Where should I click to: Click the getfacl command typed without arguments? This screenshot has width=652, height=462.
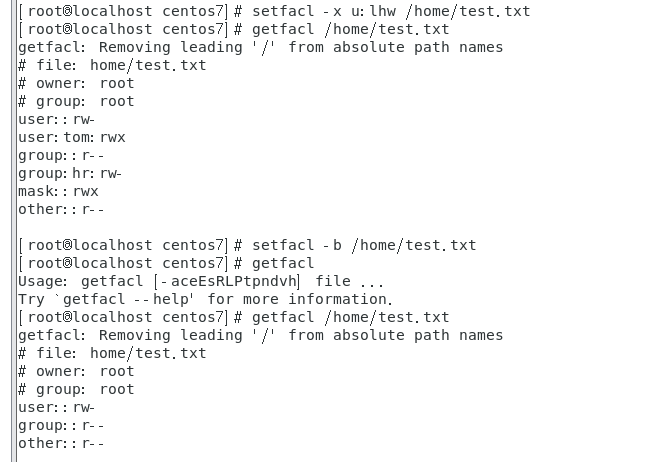(x=283, y=263)
